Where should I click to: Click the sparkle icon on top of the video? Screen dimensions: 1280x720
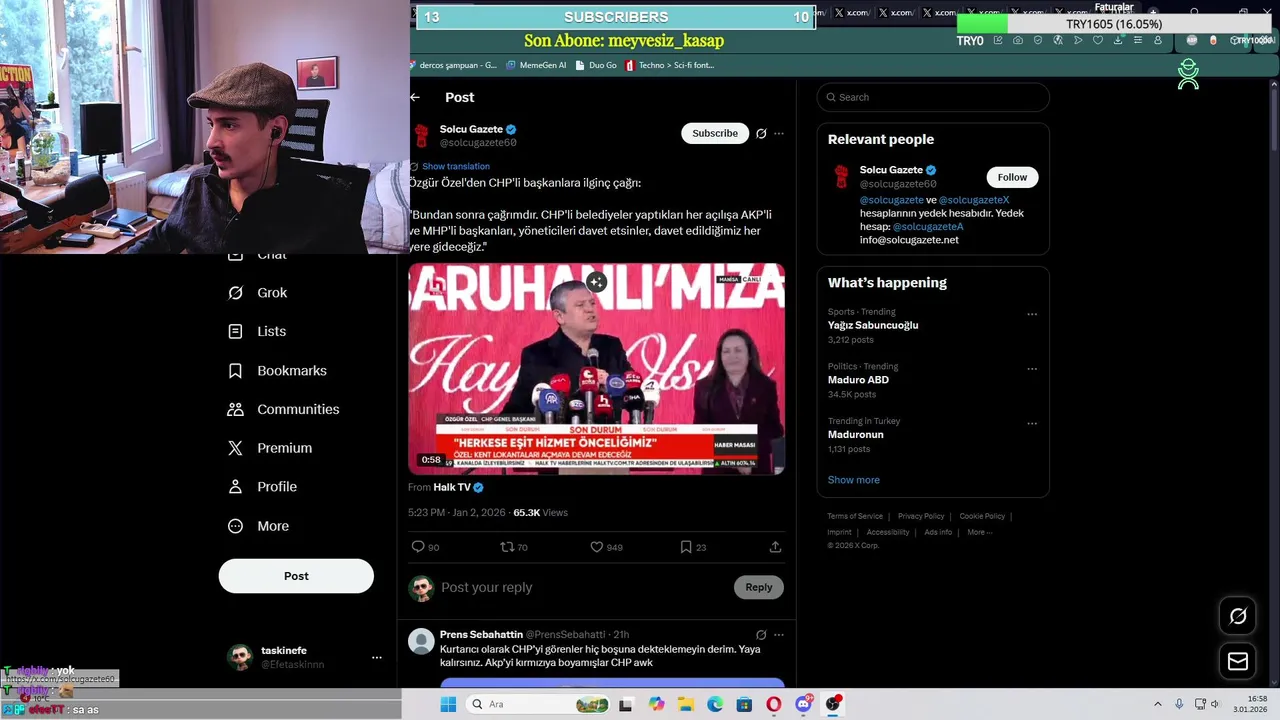[596, 282]
